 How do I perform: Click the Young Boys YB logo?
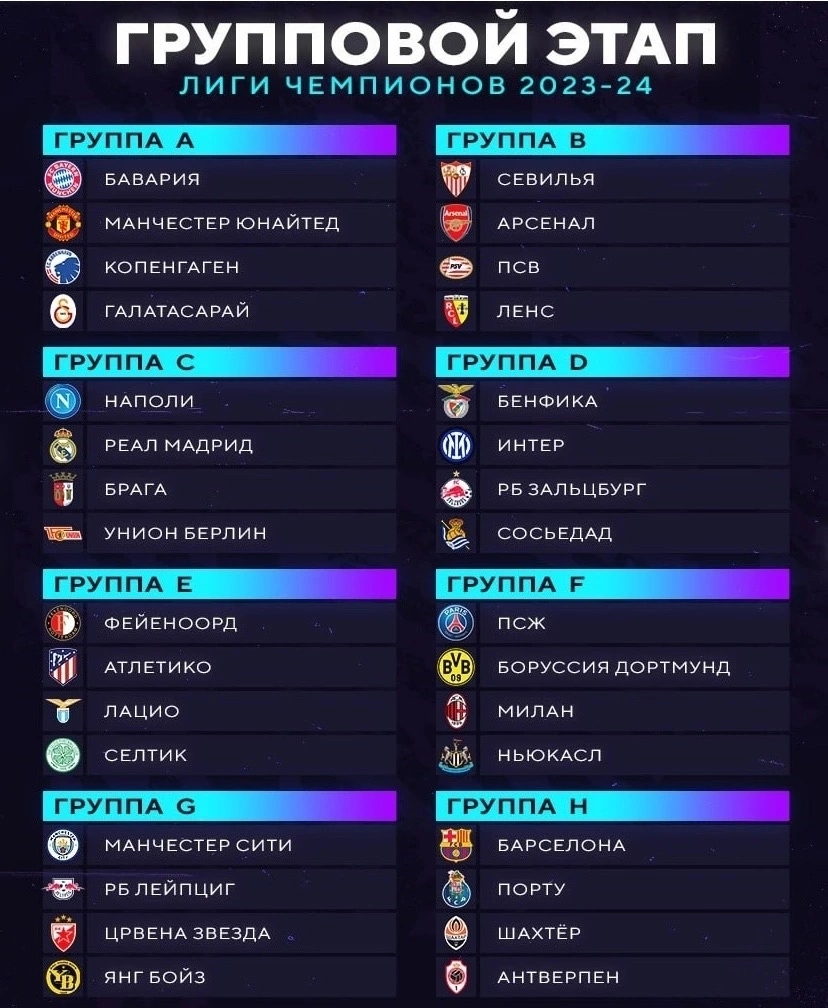click(63, 977)
